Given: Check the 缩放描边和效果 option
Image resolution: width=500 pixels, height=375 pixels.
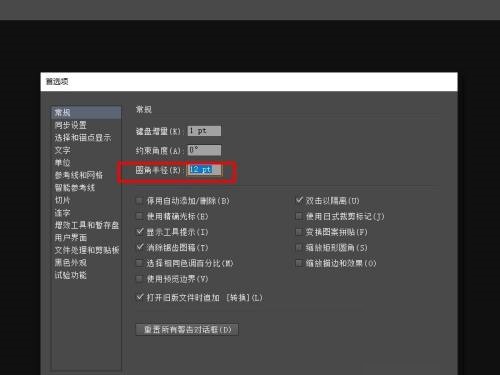Looking at the screenshot, I should [x=299, y=263].
